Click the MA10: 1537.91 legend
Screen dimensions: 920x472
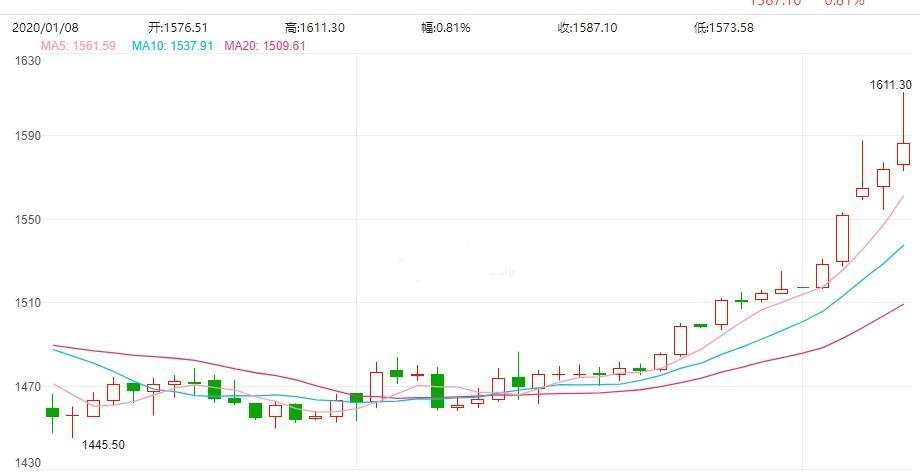172,46
